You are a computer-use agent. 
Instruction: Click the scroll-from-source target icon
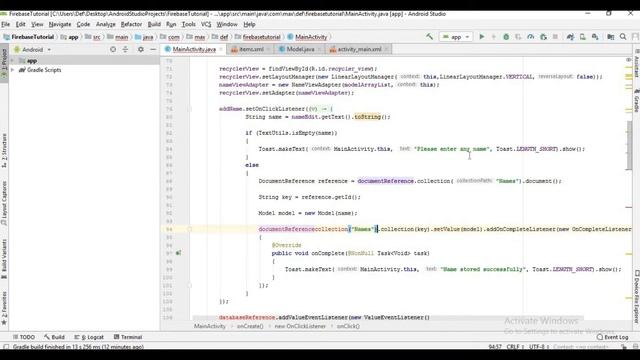point(113,49)
